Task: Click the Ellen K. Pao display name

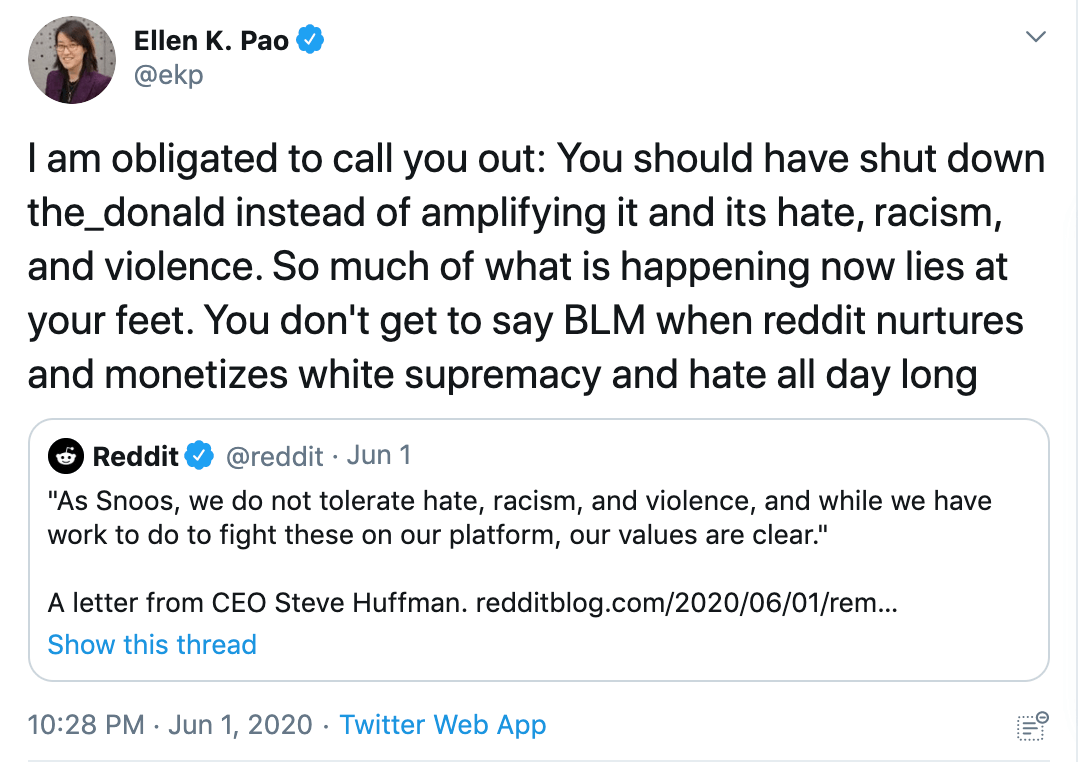Action: pos(211,41)
